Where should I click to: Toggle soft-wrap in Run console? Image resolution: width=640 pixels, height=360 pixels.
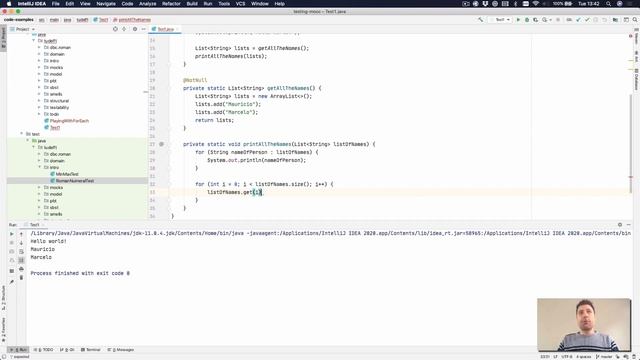[21, 251]
